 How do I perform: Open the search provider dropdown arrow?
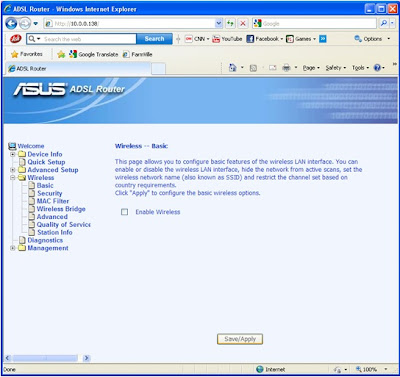click(x=392, y=23)
